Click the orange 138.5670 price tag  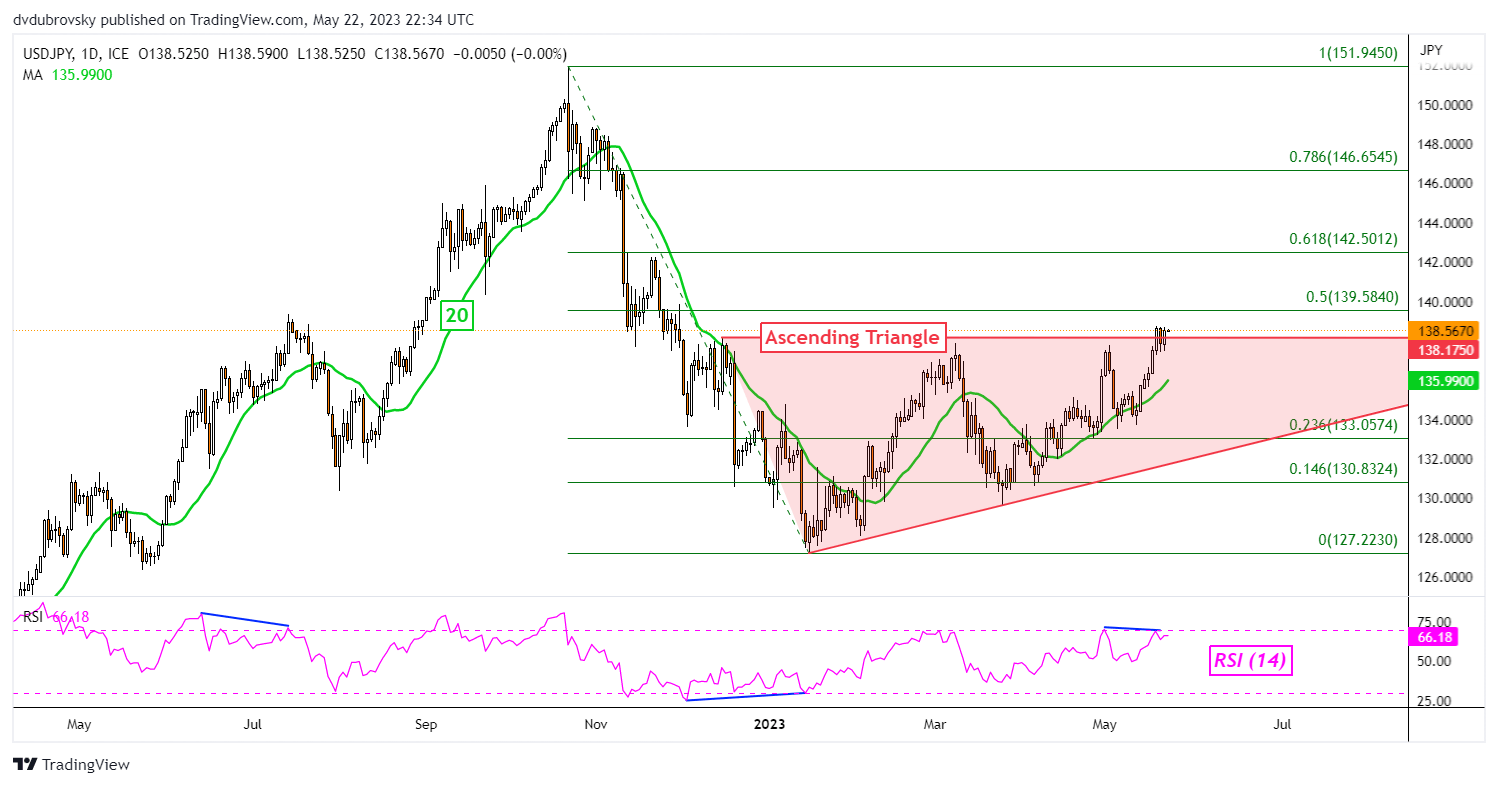(x=1441, y=330)
